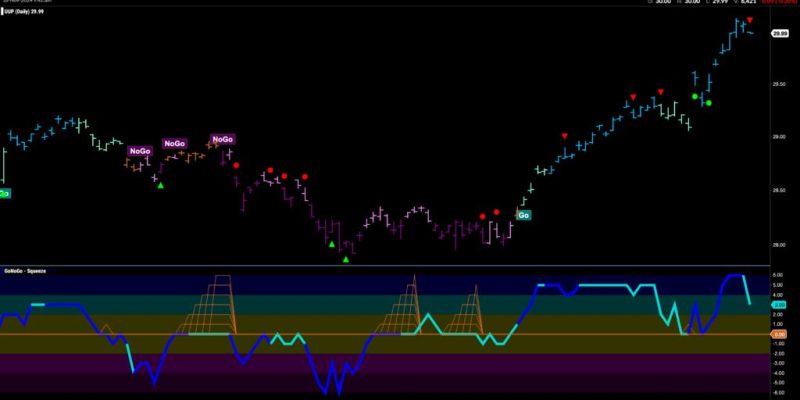Click the red triangle beside the latest price bar
The height and width of the screenshot is (400, 800).
[749, 20]
